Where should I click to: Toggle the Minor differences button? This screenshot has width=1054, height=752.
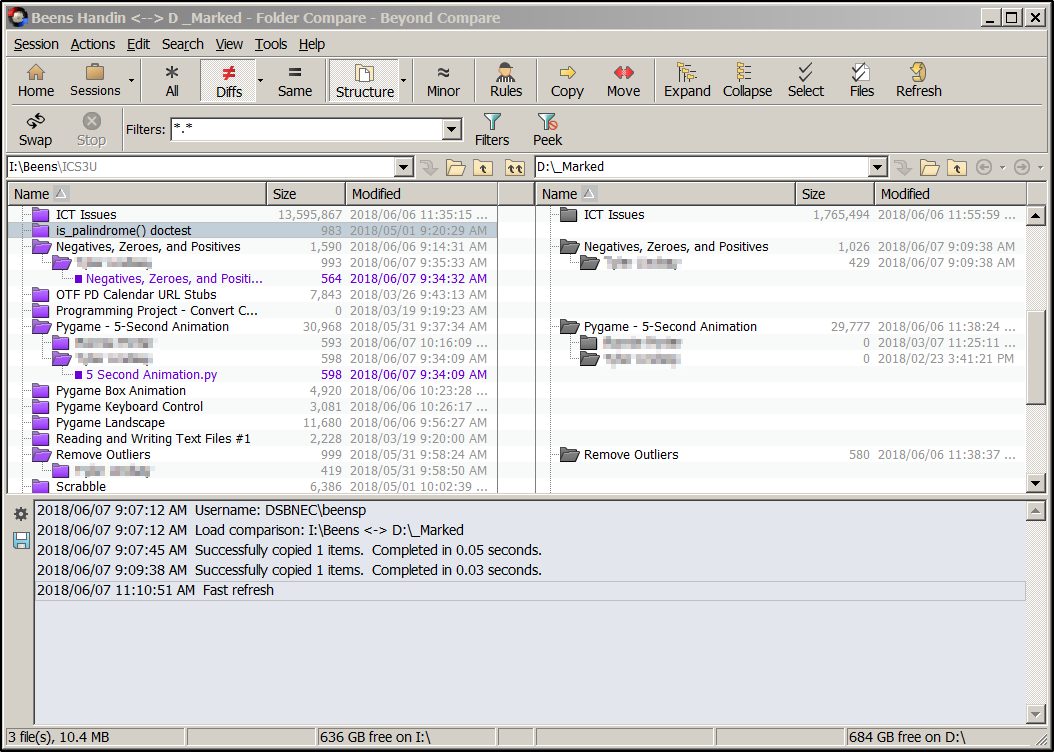[443, 81]
